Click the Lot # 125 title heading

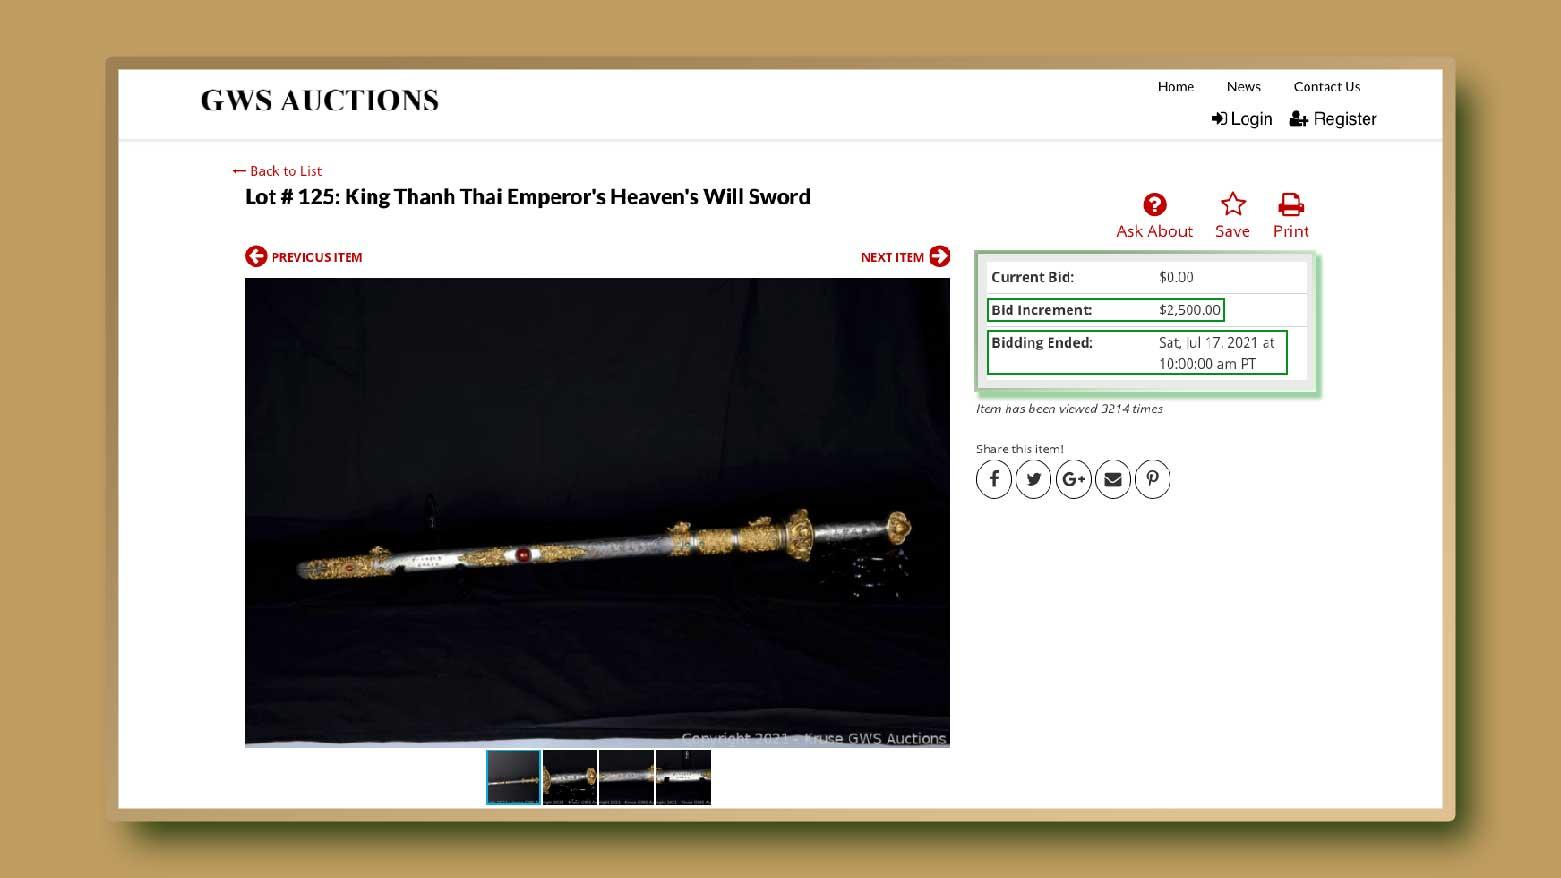click(x=528, y=197)
